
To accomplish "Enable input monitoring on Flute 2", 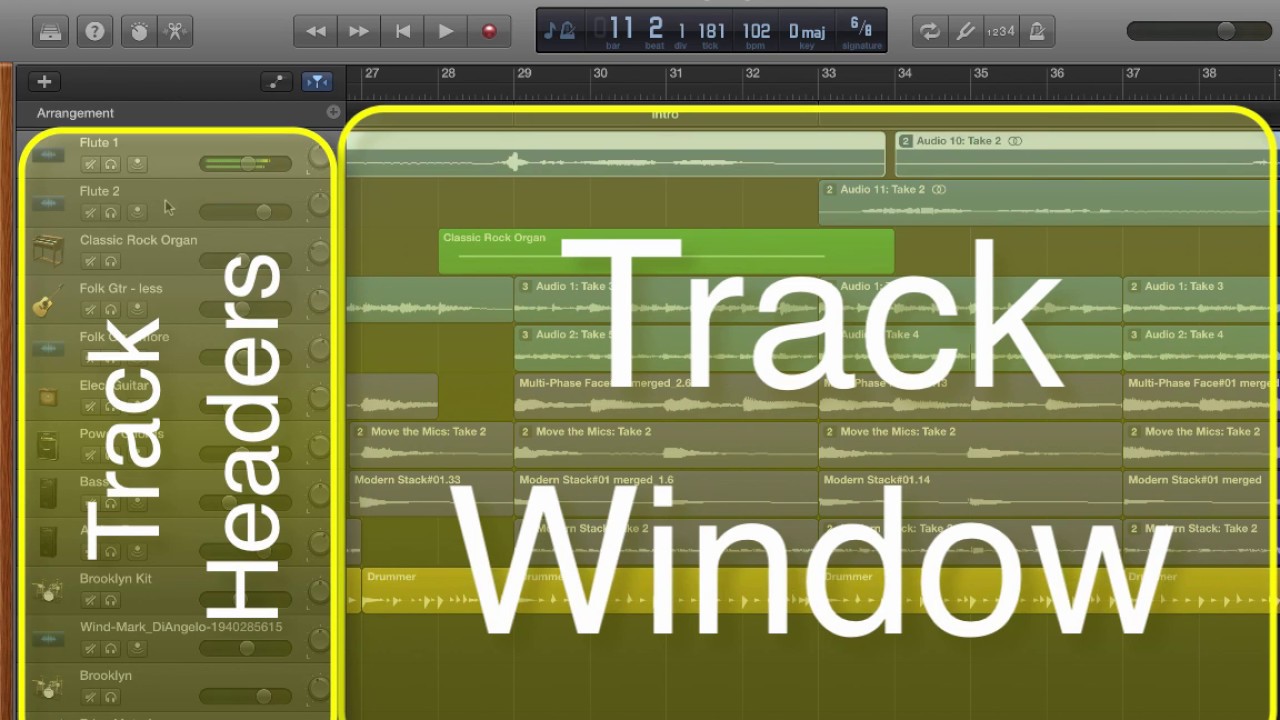I will click(x=137, y=212).
